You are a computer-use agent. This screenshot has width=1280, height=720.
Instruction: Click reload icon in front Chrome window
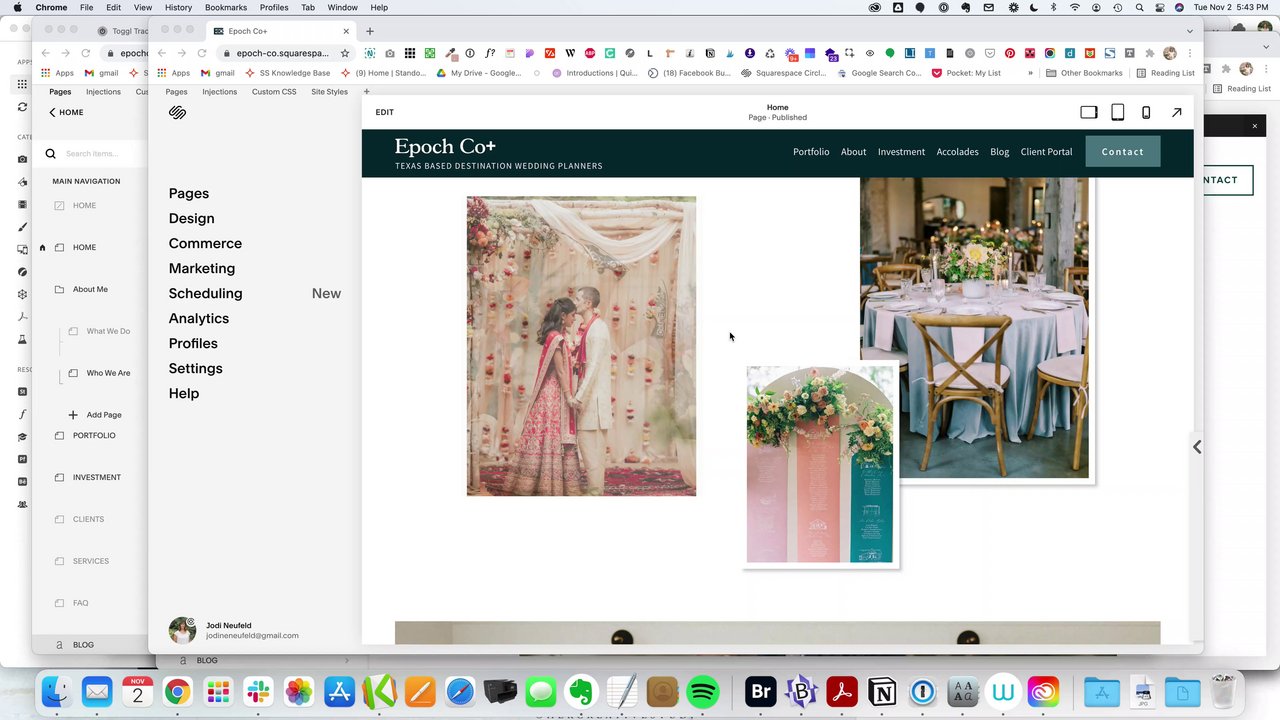pyautogui.click(x=202, y=53)
